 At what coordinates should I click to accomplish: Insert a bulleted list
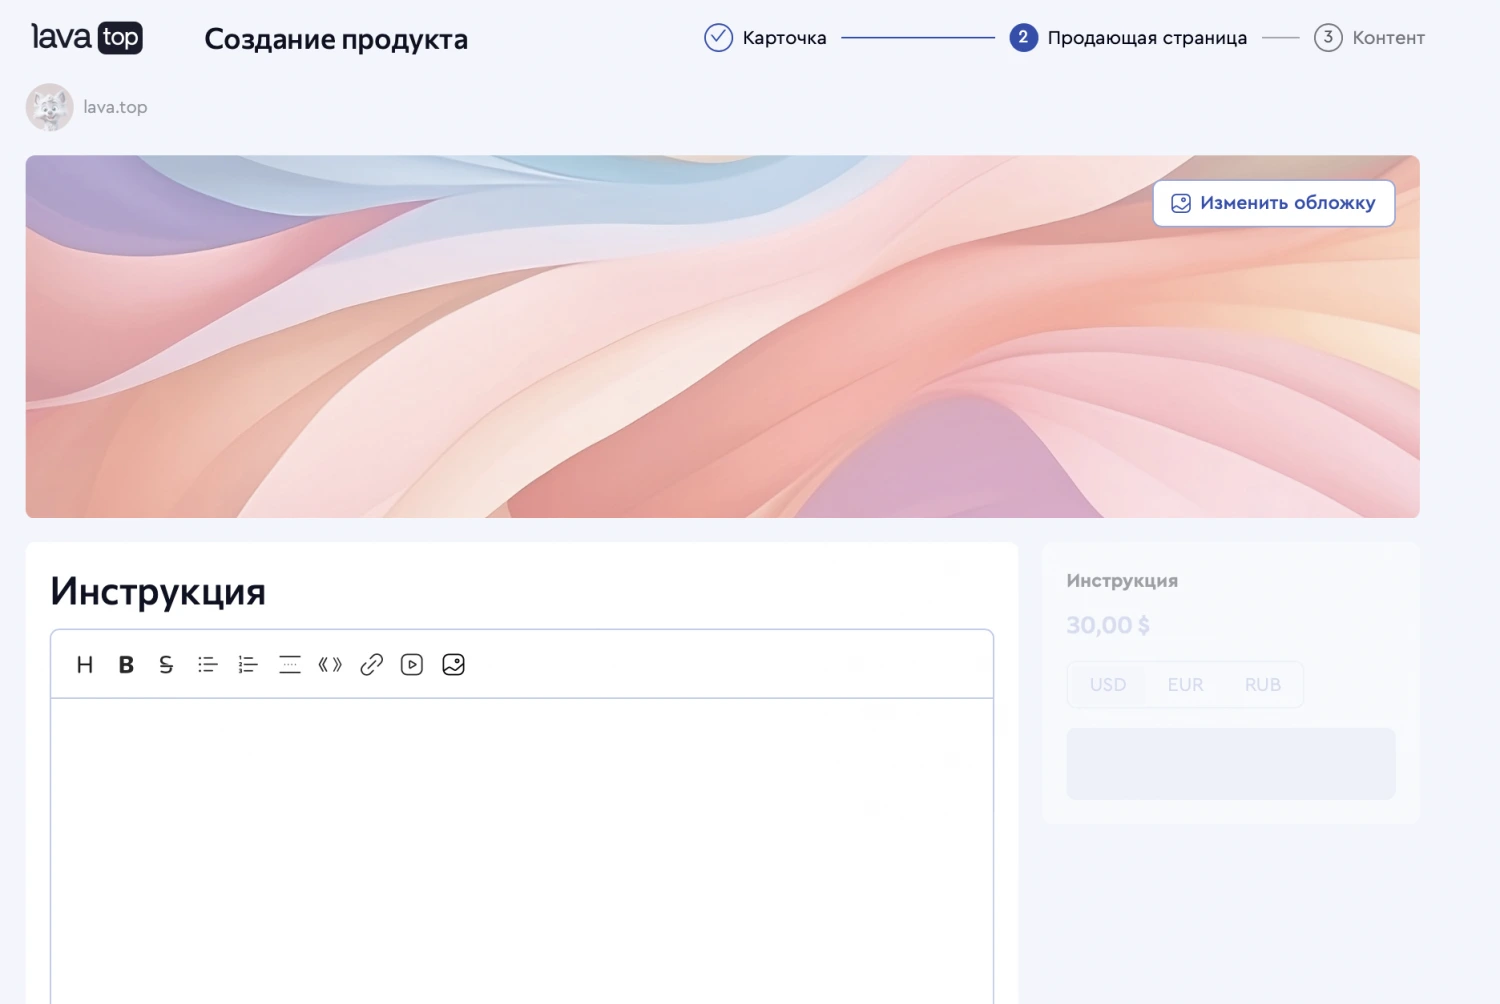(207, 665)
